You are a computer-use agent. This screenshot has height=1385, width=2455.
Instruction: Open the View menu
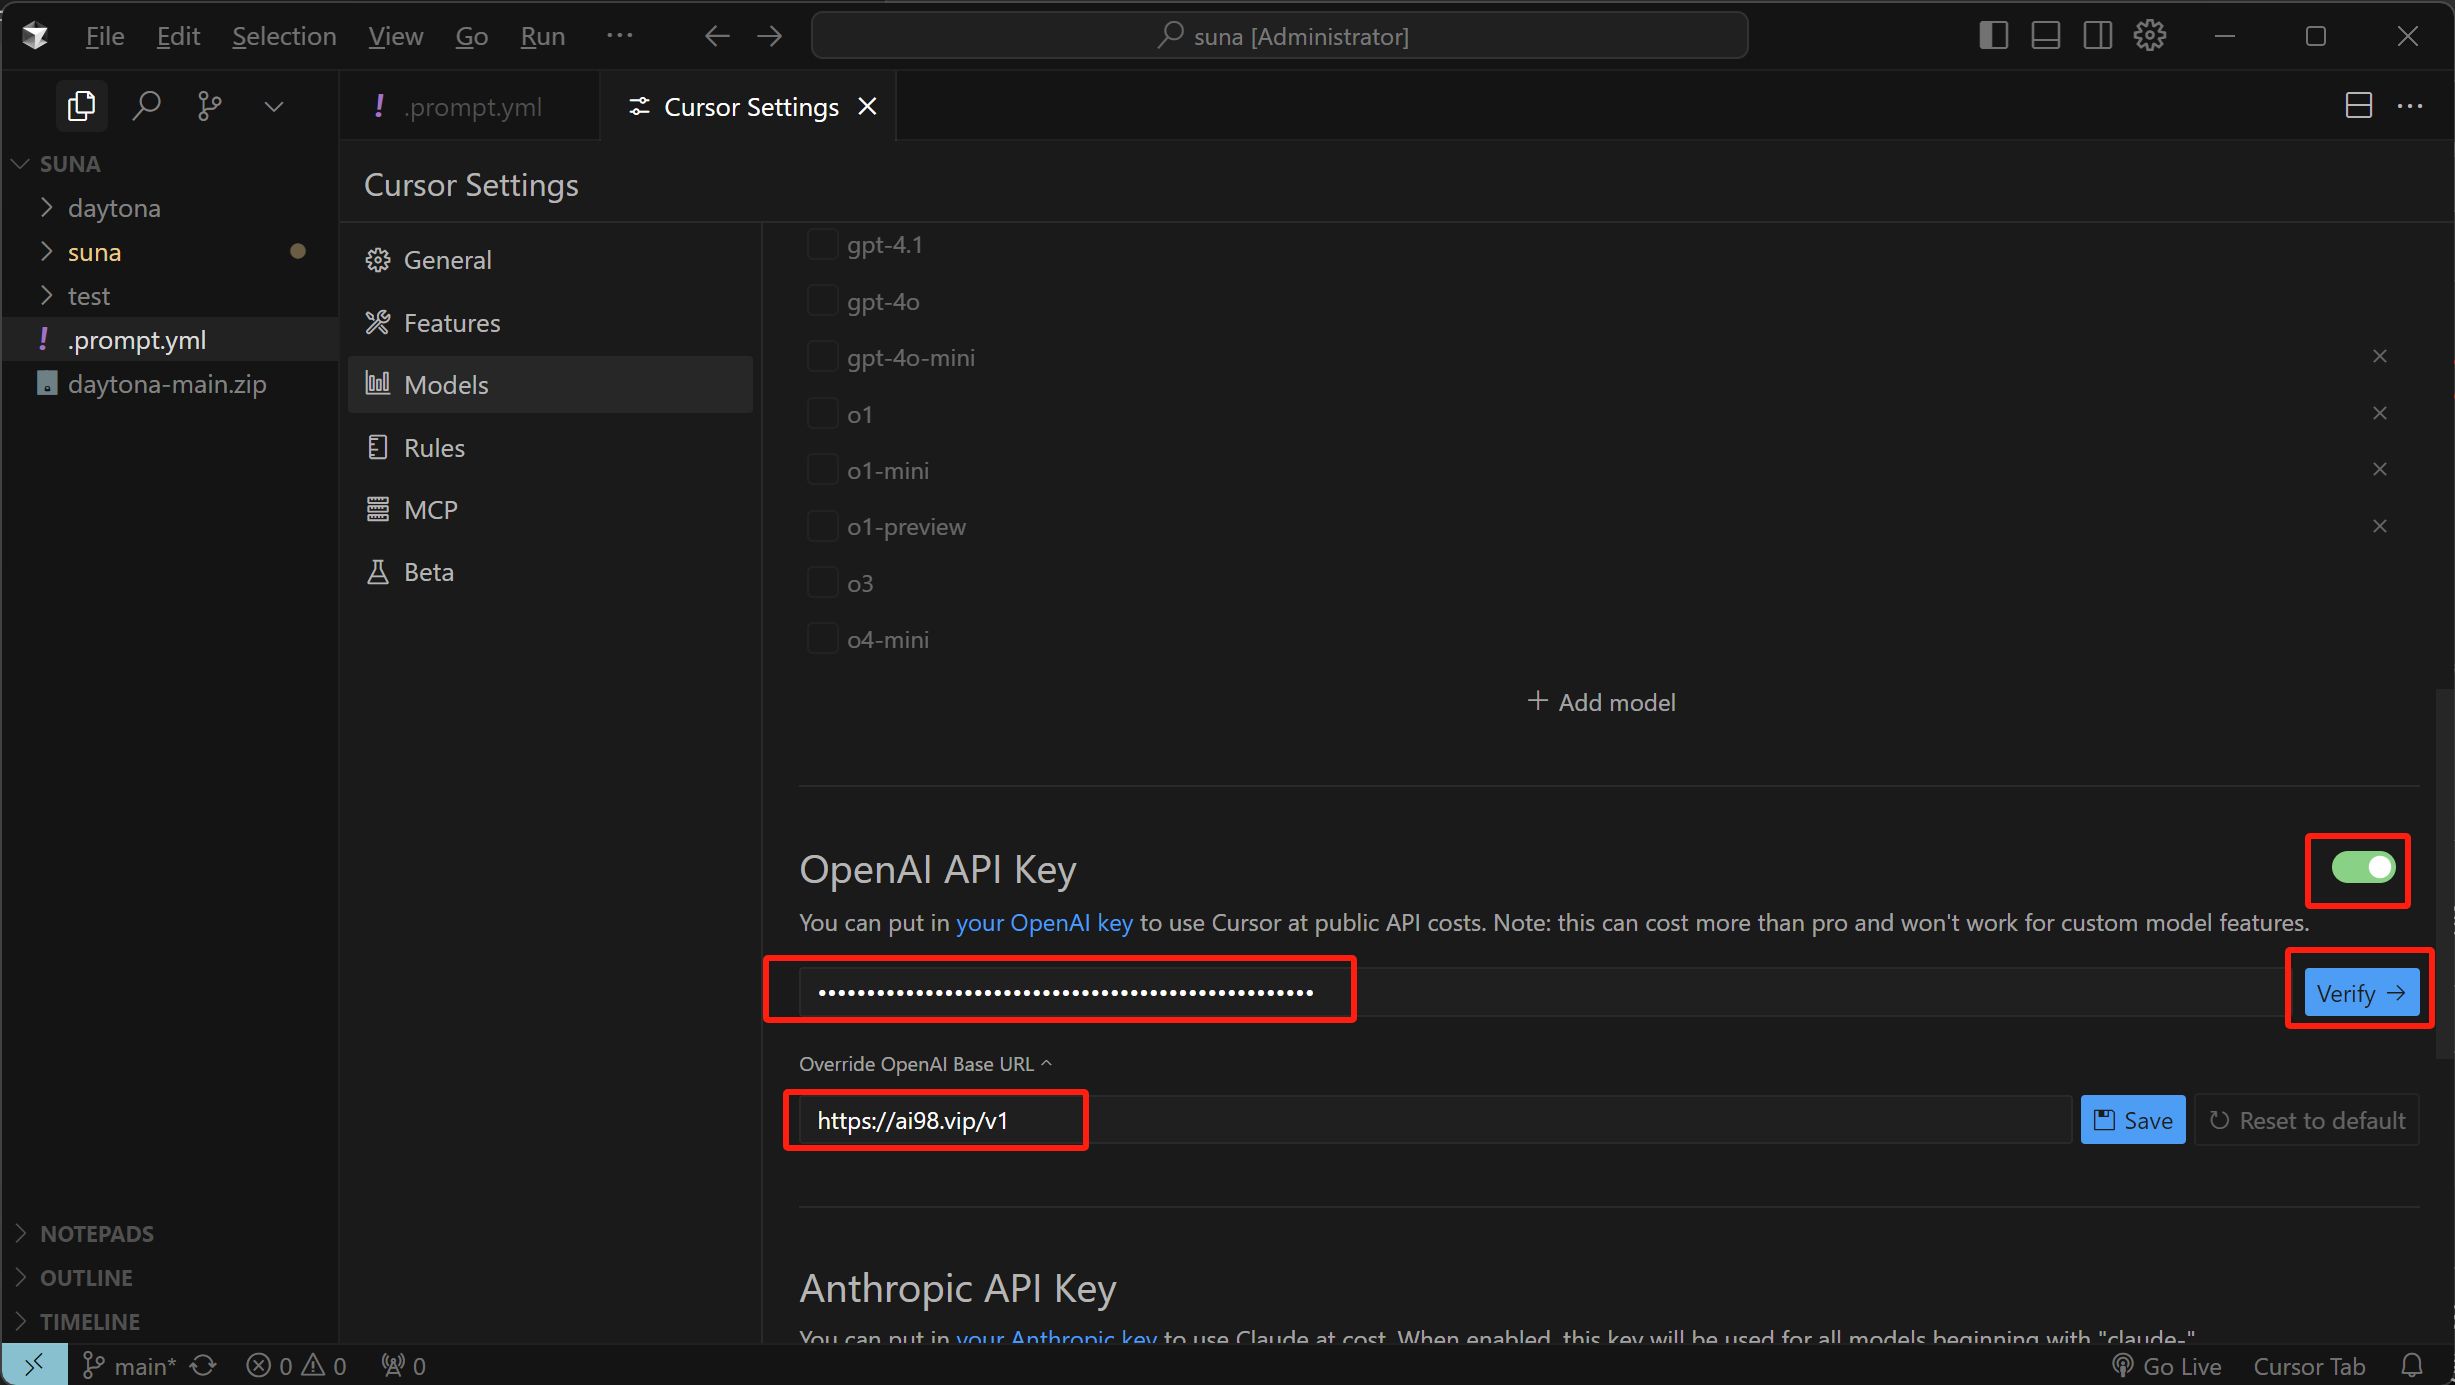pos(395,36)
